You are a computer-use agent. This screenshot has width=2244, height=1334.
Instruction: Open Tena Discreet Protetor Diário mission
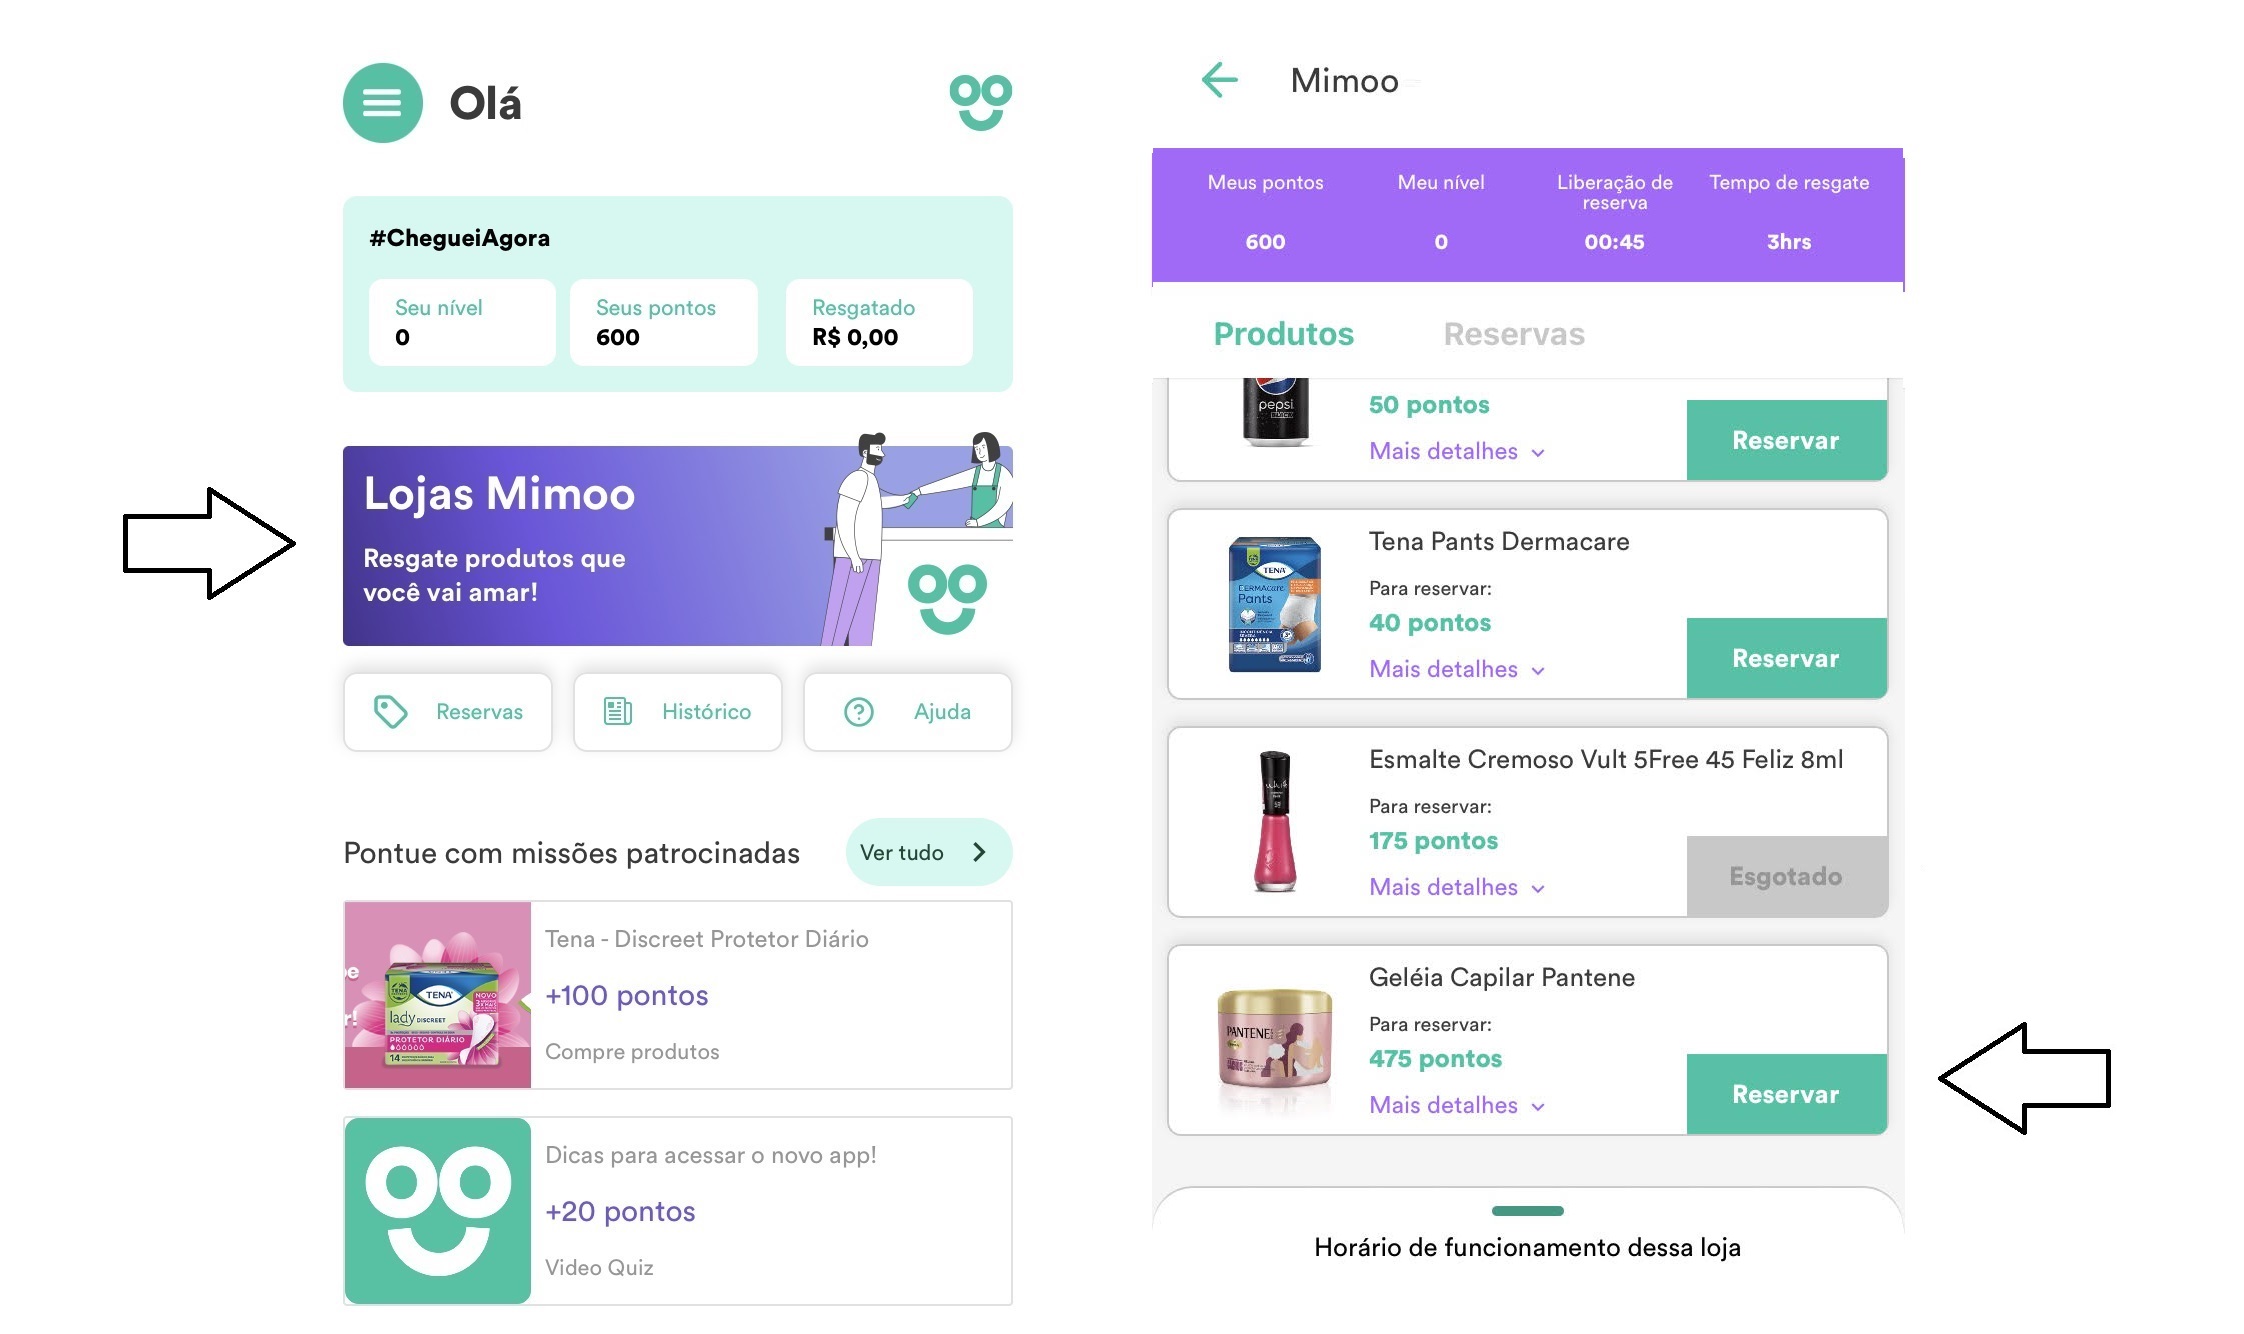pyautogui.click(x=677, y=994)
